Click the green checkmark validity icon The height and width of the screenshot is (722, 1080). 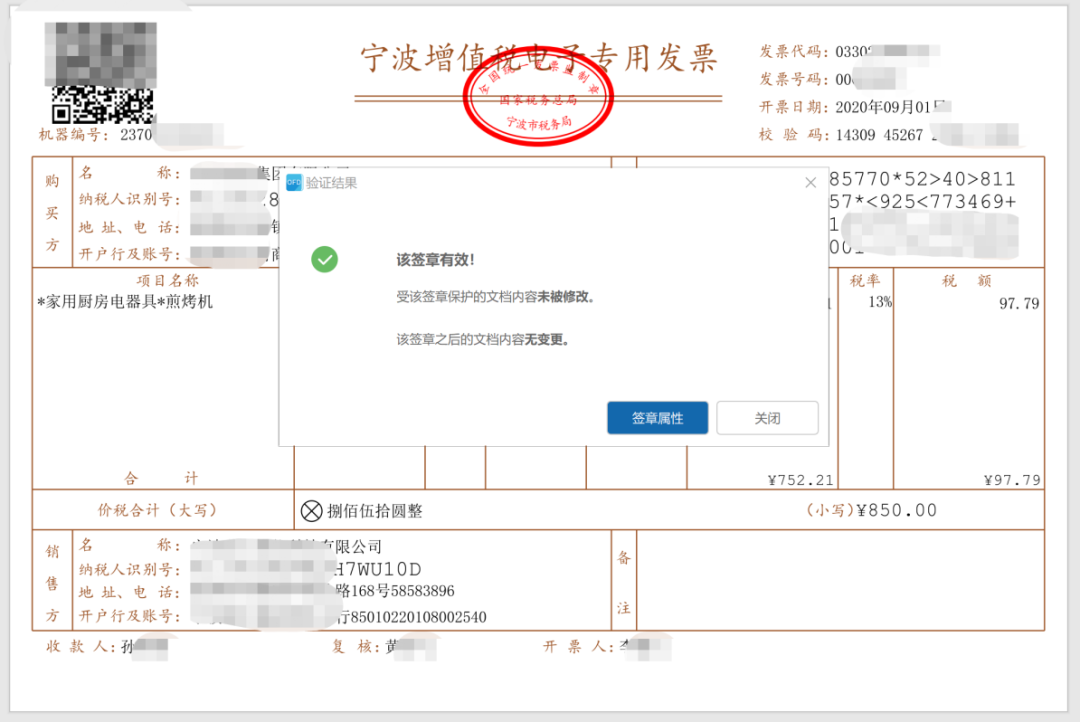point(324,260)
